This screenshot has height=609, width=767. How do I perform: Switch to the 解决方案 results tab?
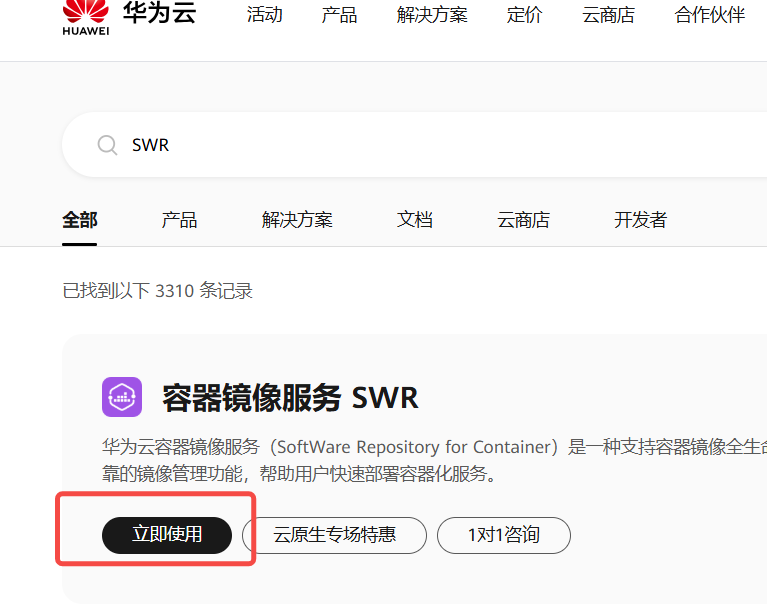point(297,220)
